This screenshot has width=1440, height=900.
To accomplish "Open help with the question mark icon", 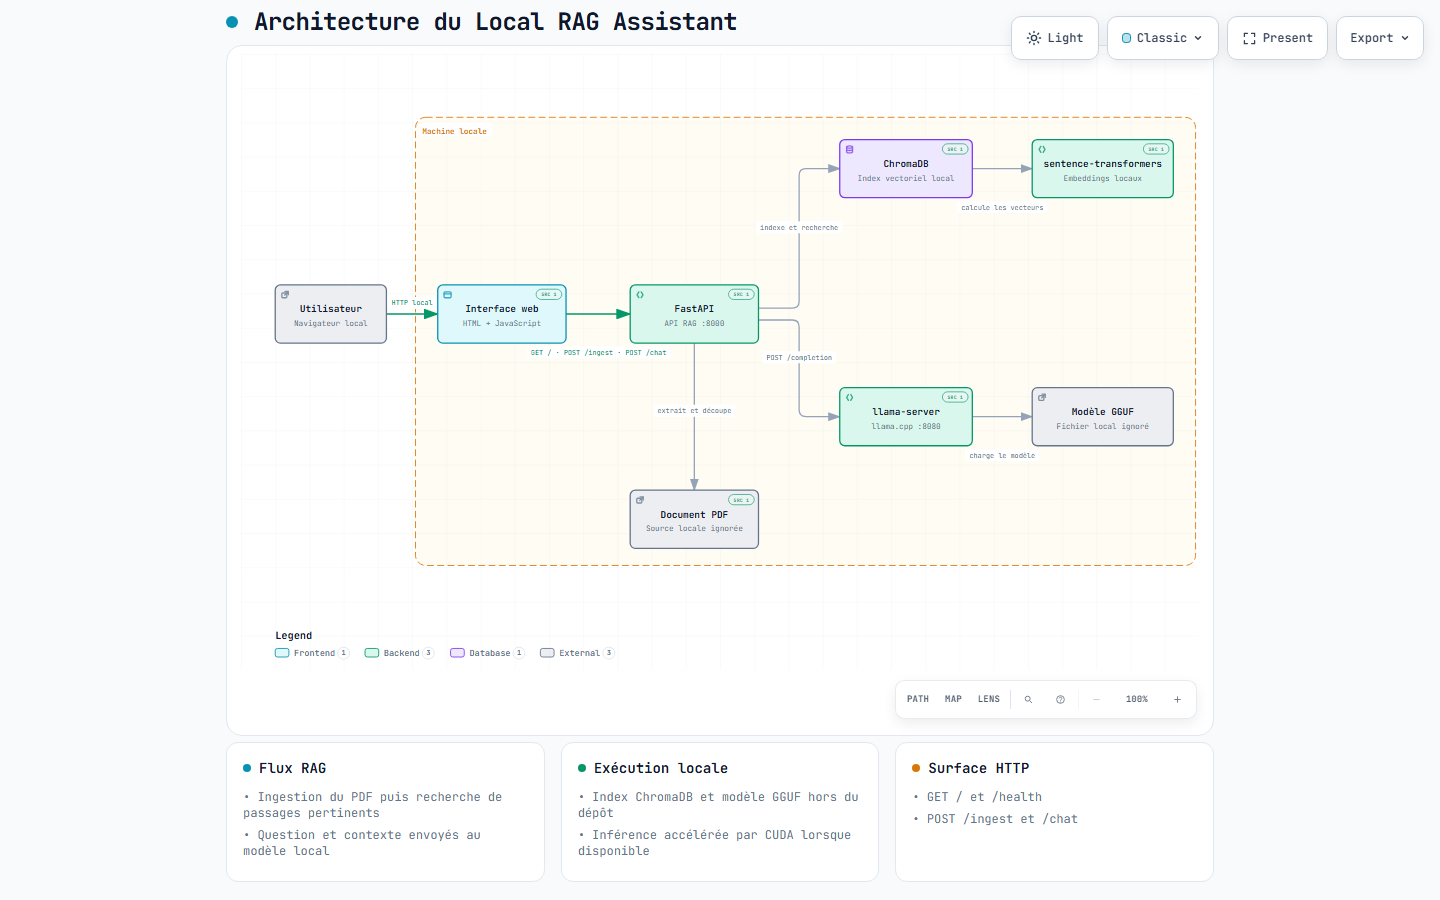I will pos(1060,699).
